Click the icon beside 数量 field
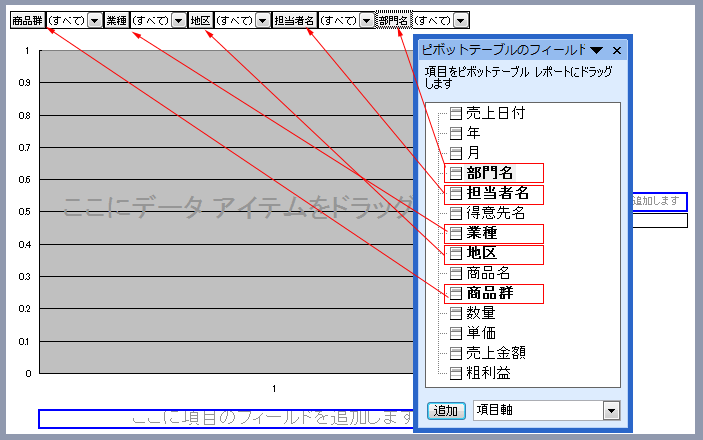703x440 pixels. (456, 313)
